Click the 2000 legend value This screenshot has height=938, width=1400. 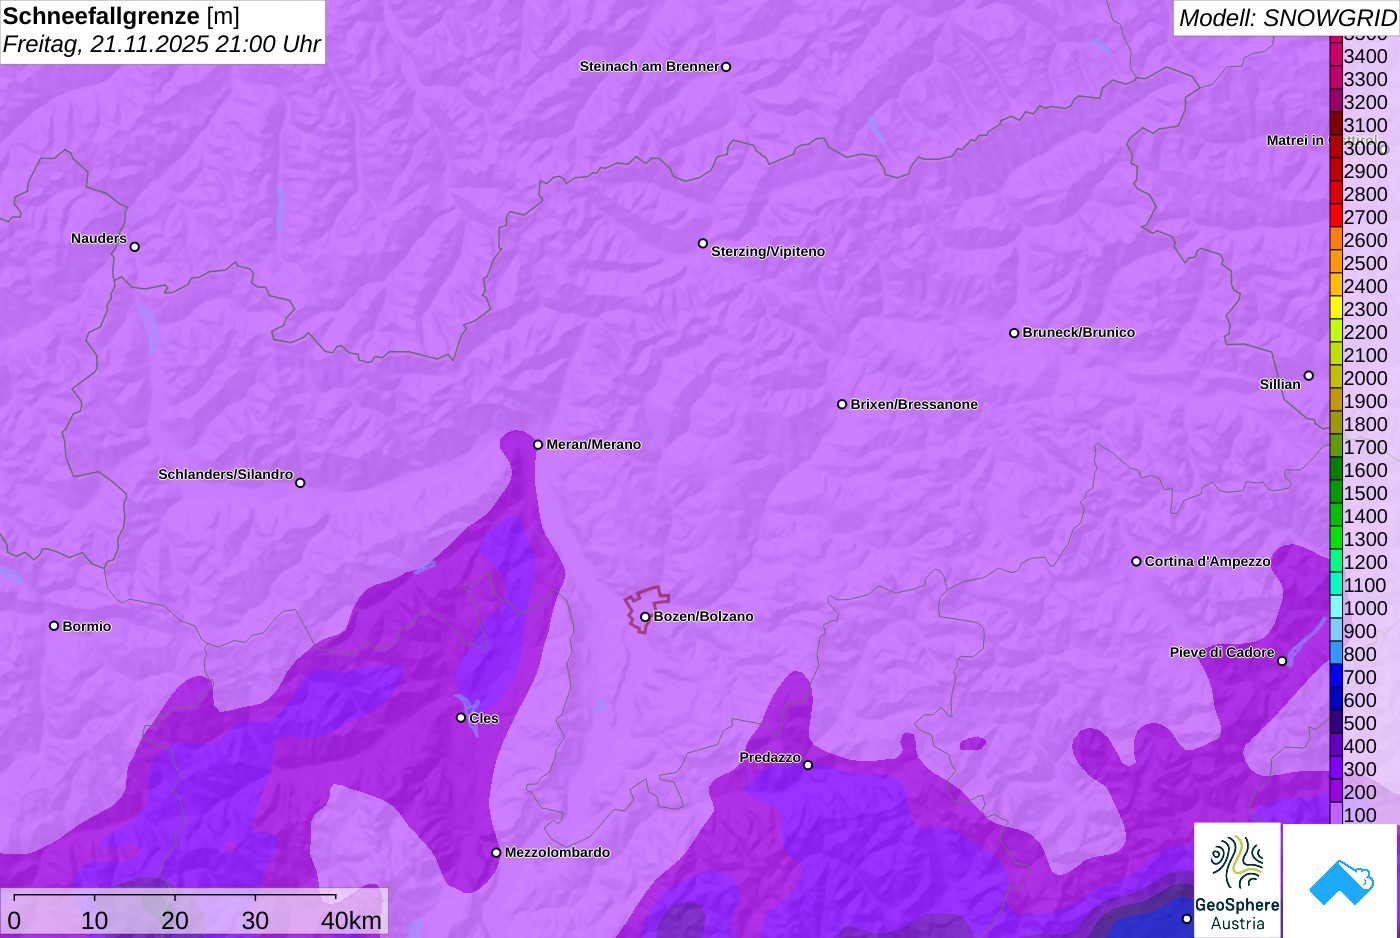tap(1366, 378)
